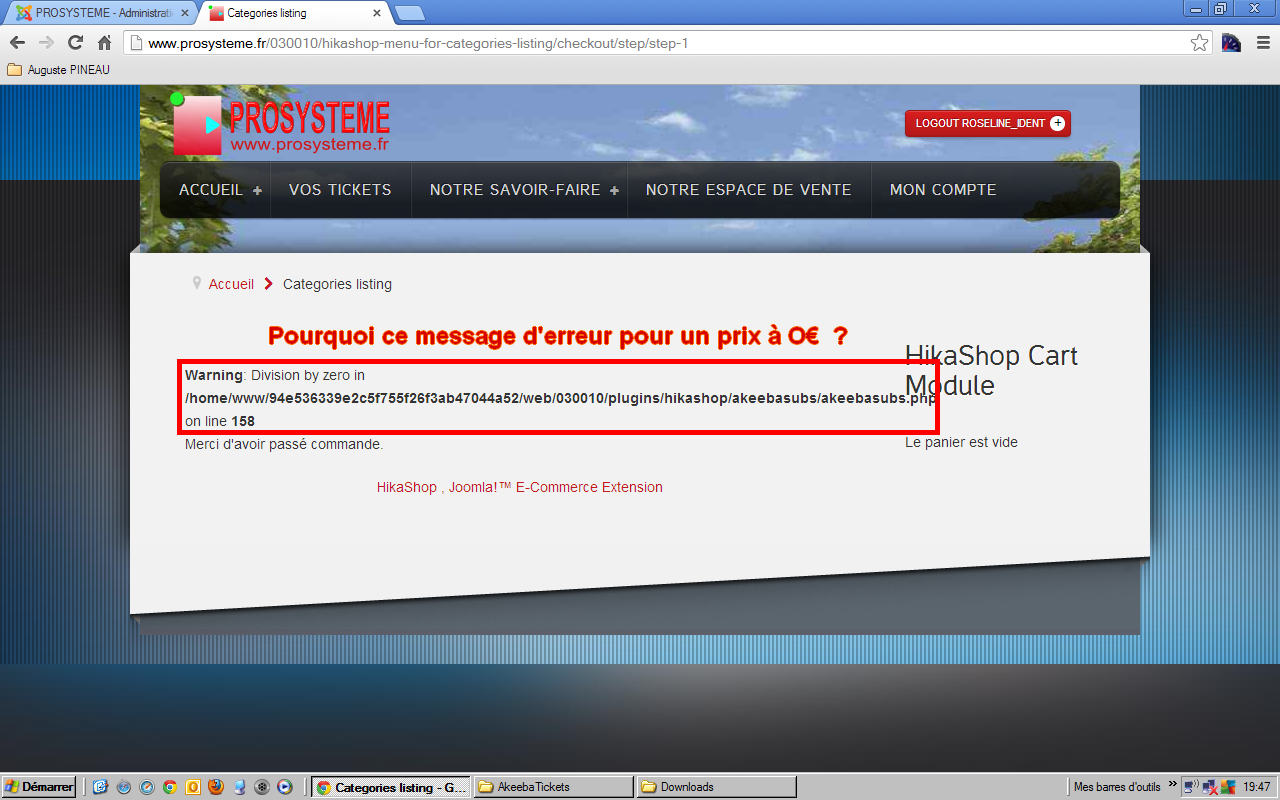
Task: Click the PROSYSTEME logo
Action: [282, 125]
